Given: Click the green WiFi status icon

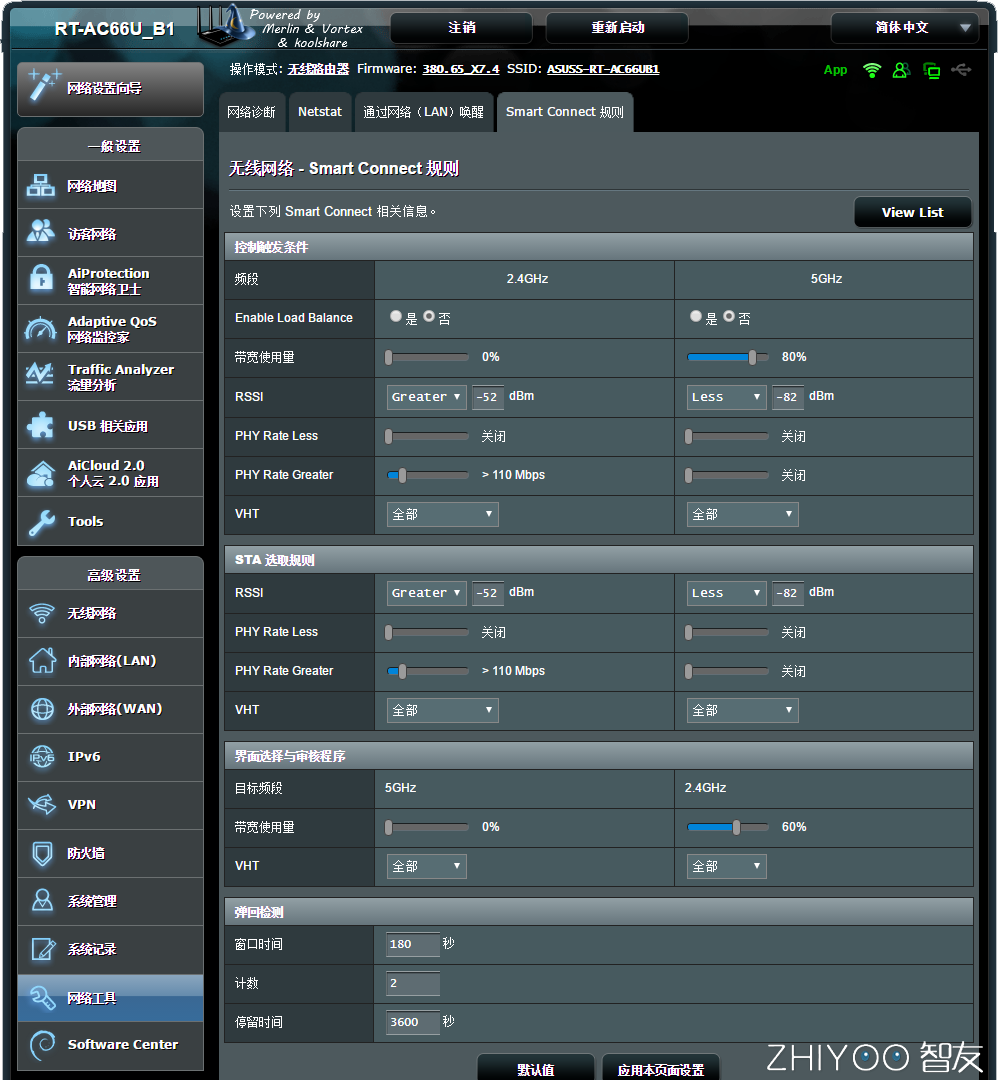Looking at the screenshot, I should (x=872, y=70).
